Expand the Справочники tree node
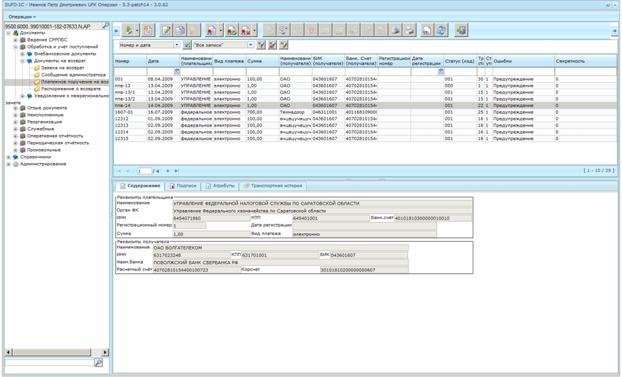Screen dimensions: 622x377 8,157
